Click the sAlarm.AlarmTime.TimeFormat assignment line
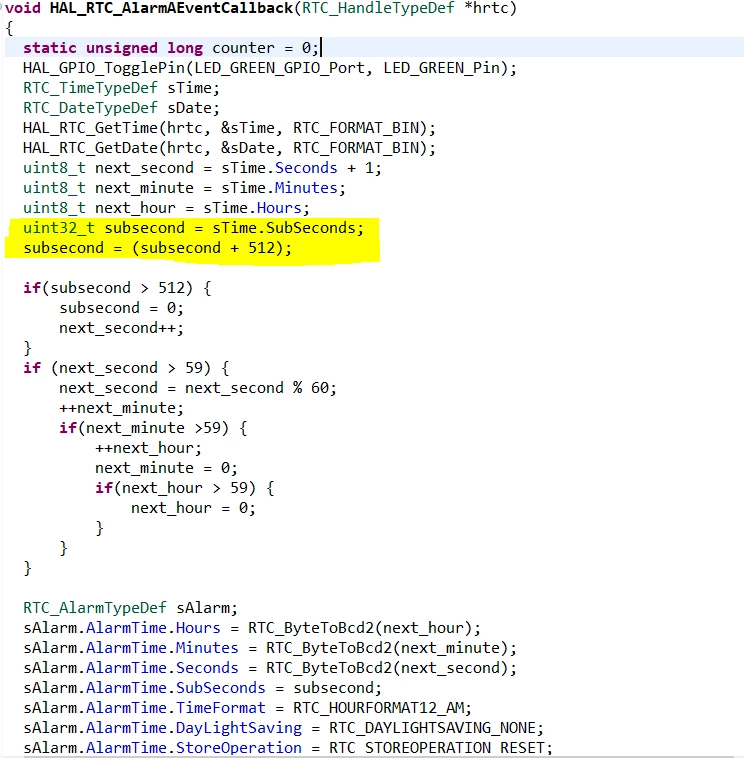This screenshot has width=744, height=758. (x=248, y=708)
